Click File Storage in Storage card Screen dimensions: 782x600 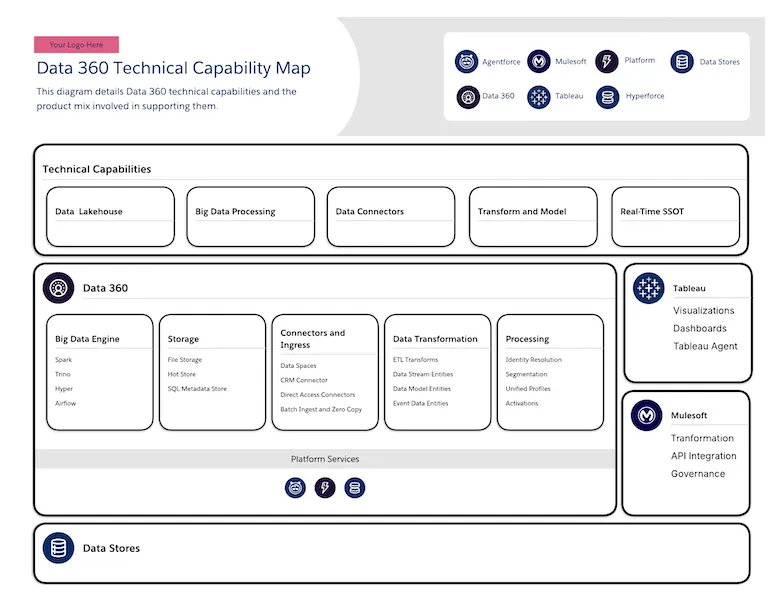[x=185, y=360]
